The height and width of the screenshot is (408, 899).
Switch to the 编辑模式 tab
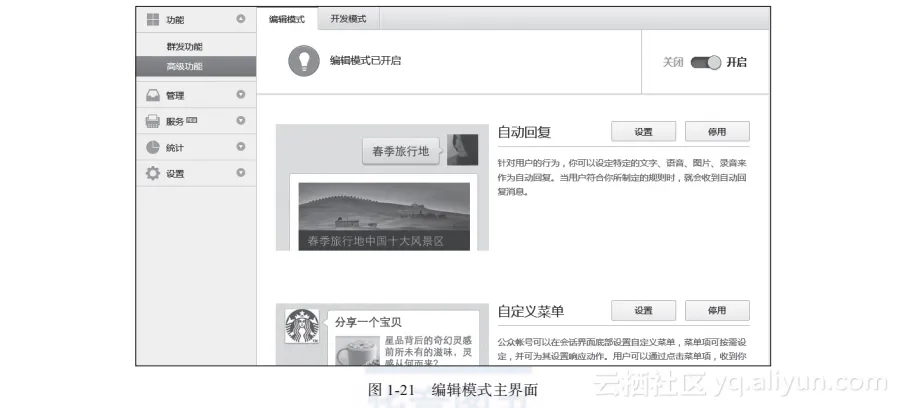(287, 19)
